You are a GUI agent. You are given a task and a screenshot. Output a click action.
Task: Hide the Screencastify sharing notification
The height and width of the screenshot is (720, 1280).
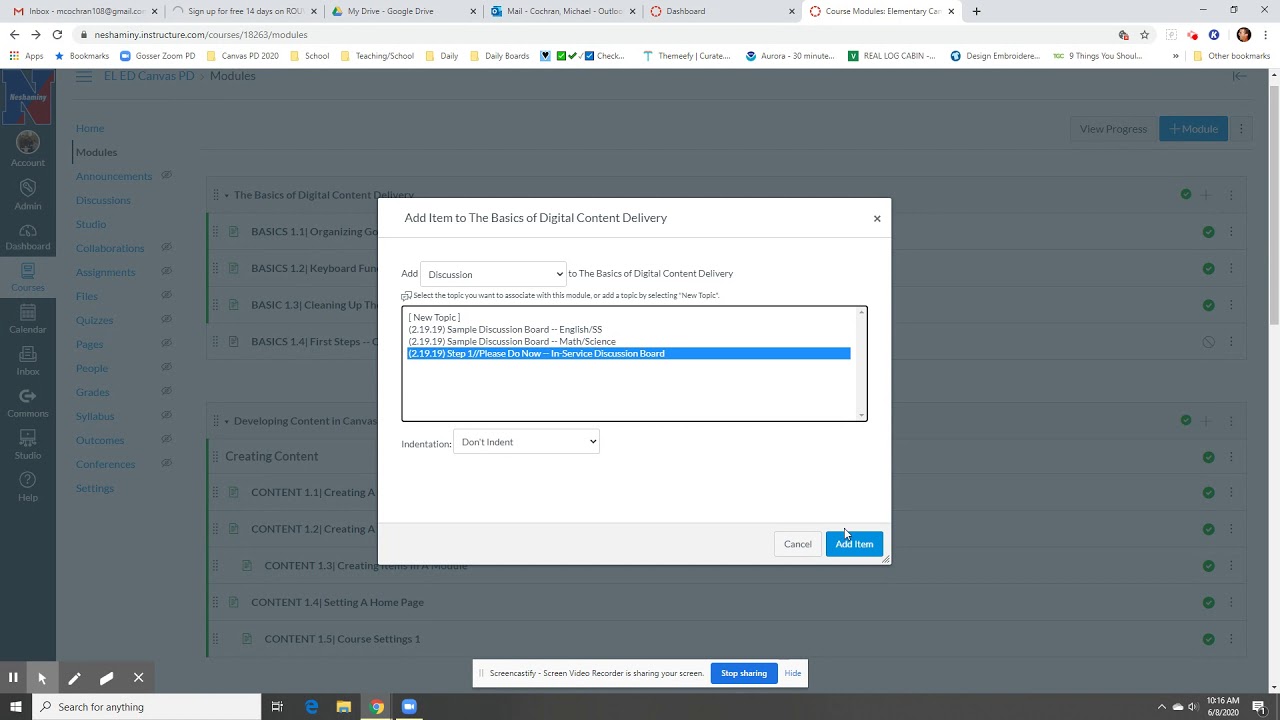(x=793, y=673)
